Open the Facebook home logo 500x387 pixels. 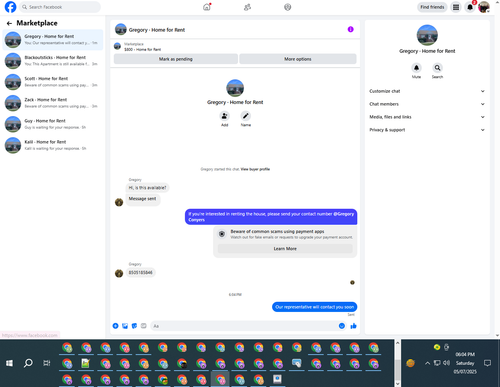(10, 7)
